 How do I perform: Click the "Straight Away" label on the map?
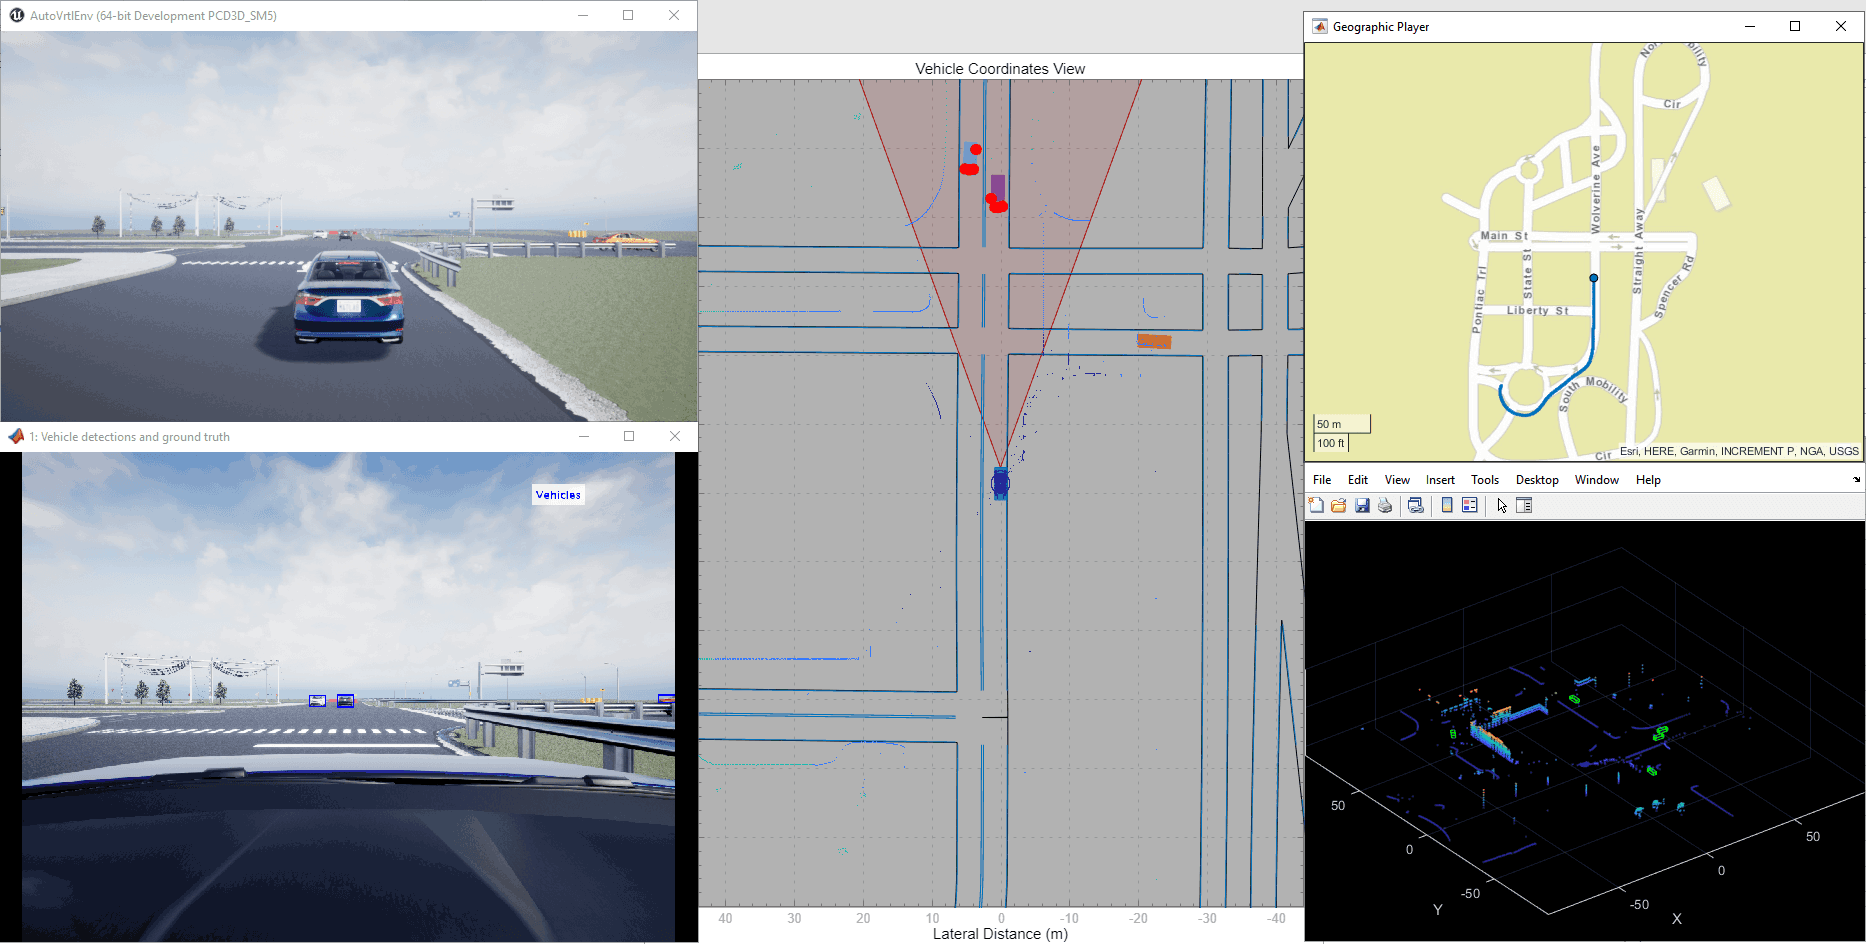1639,251
